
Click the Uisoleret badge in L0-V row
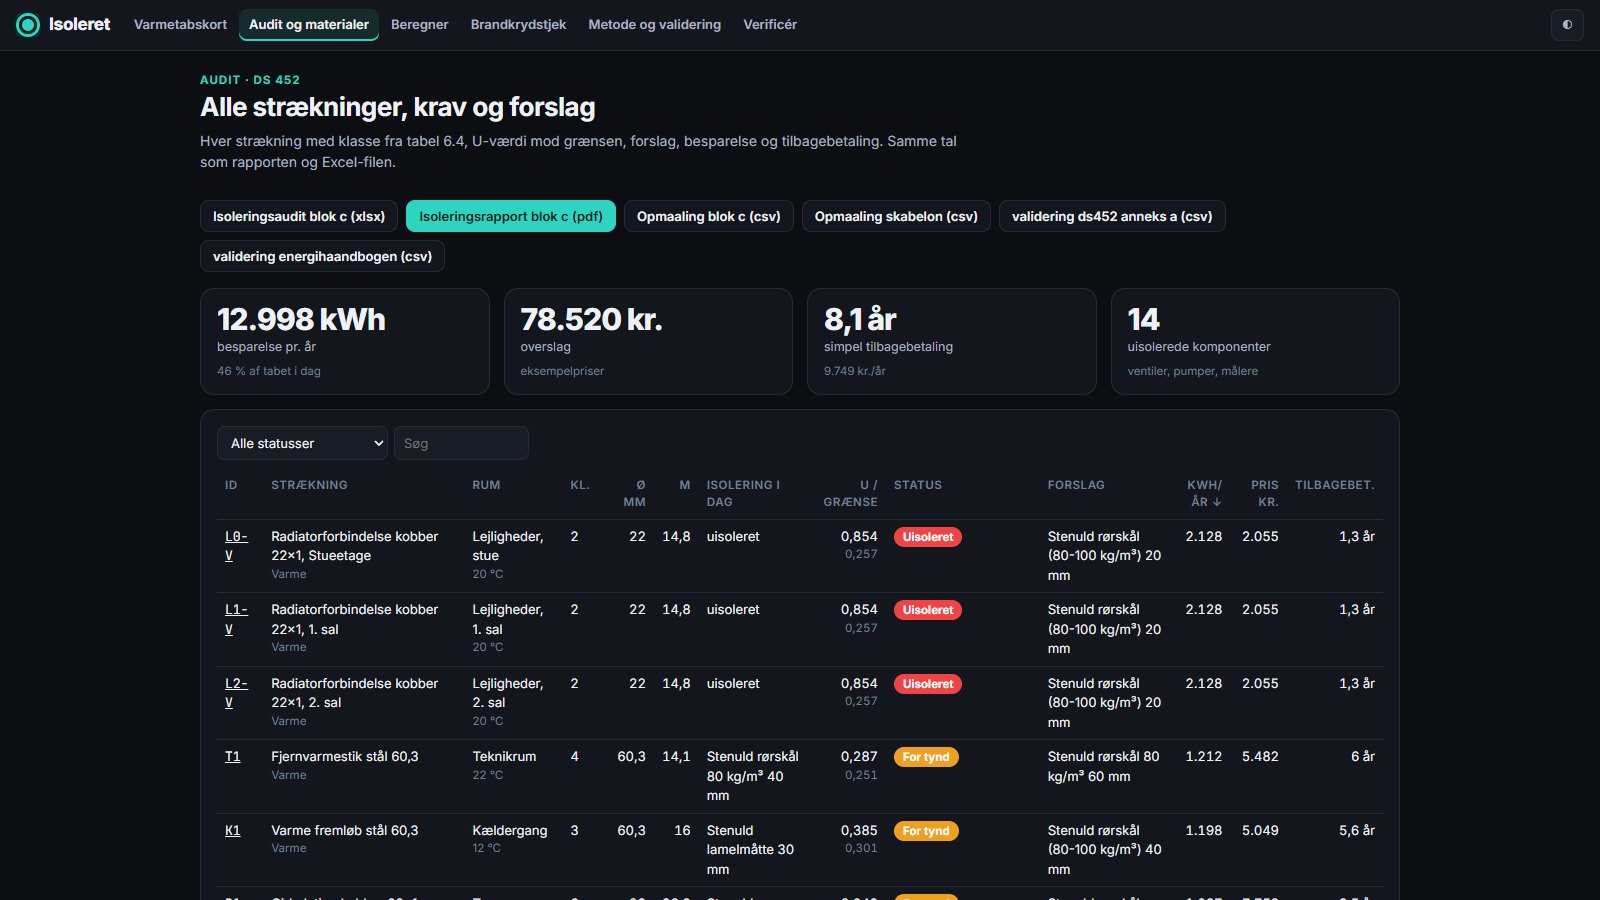928,537
